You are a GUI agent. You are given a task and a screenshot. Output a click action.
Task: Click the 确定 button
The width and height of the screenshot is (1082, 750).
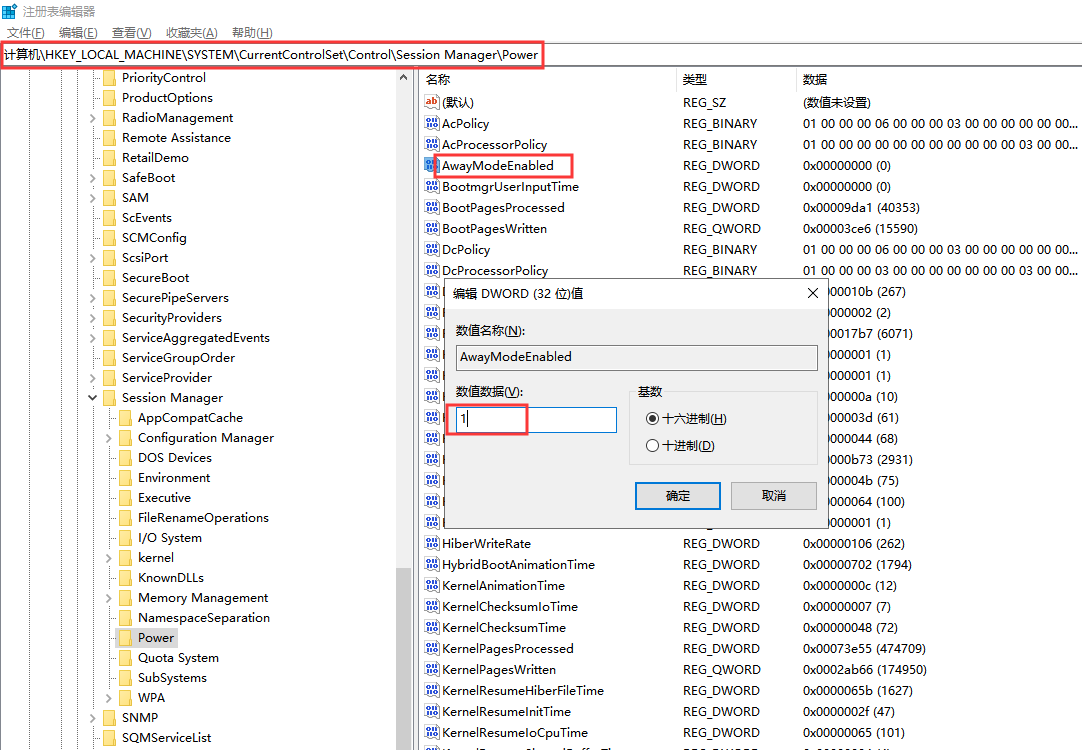678,495
